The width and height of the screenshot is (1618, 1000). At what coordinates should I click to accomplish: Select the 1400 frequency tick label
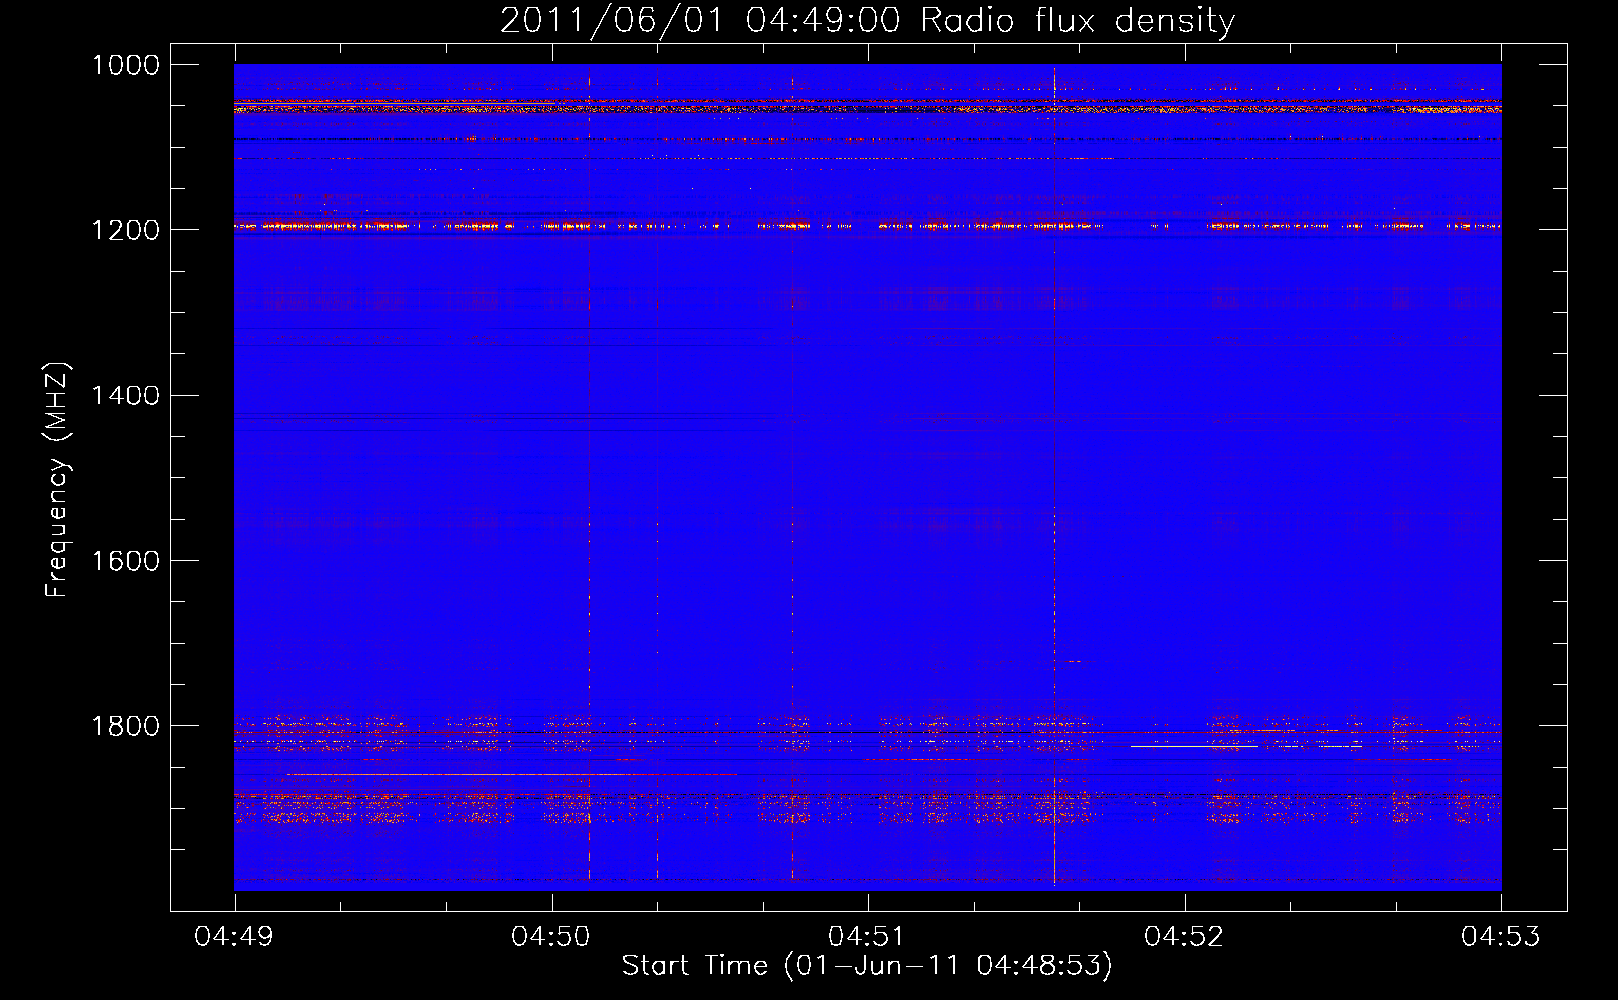tap(125, 395)
